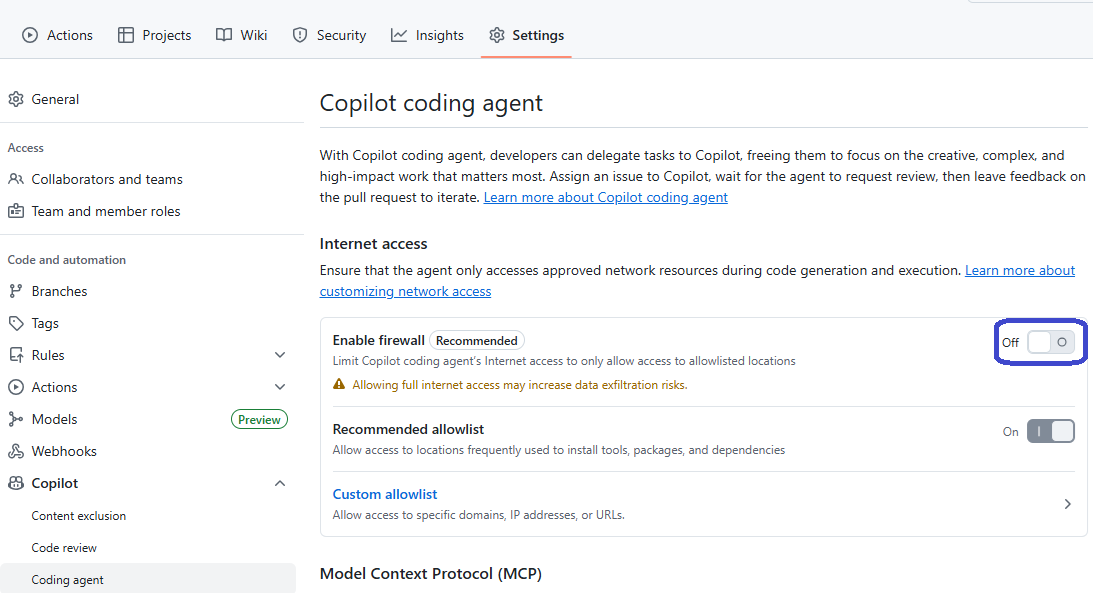Disable the Recommended allowlist toggle

tap(1050, 431)
